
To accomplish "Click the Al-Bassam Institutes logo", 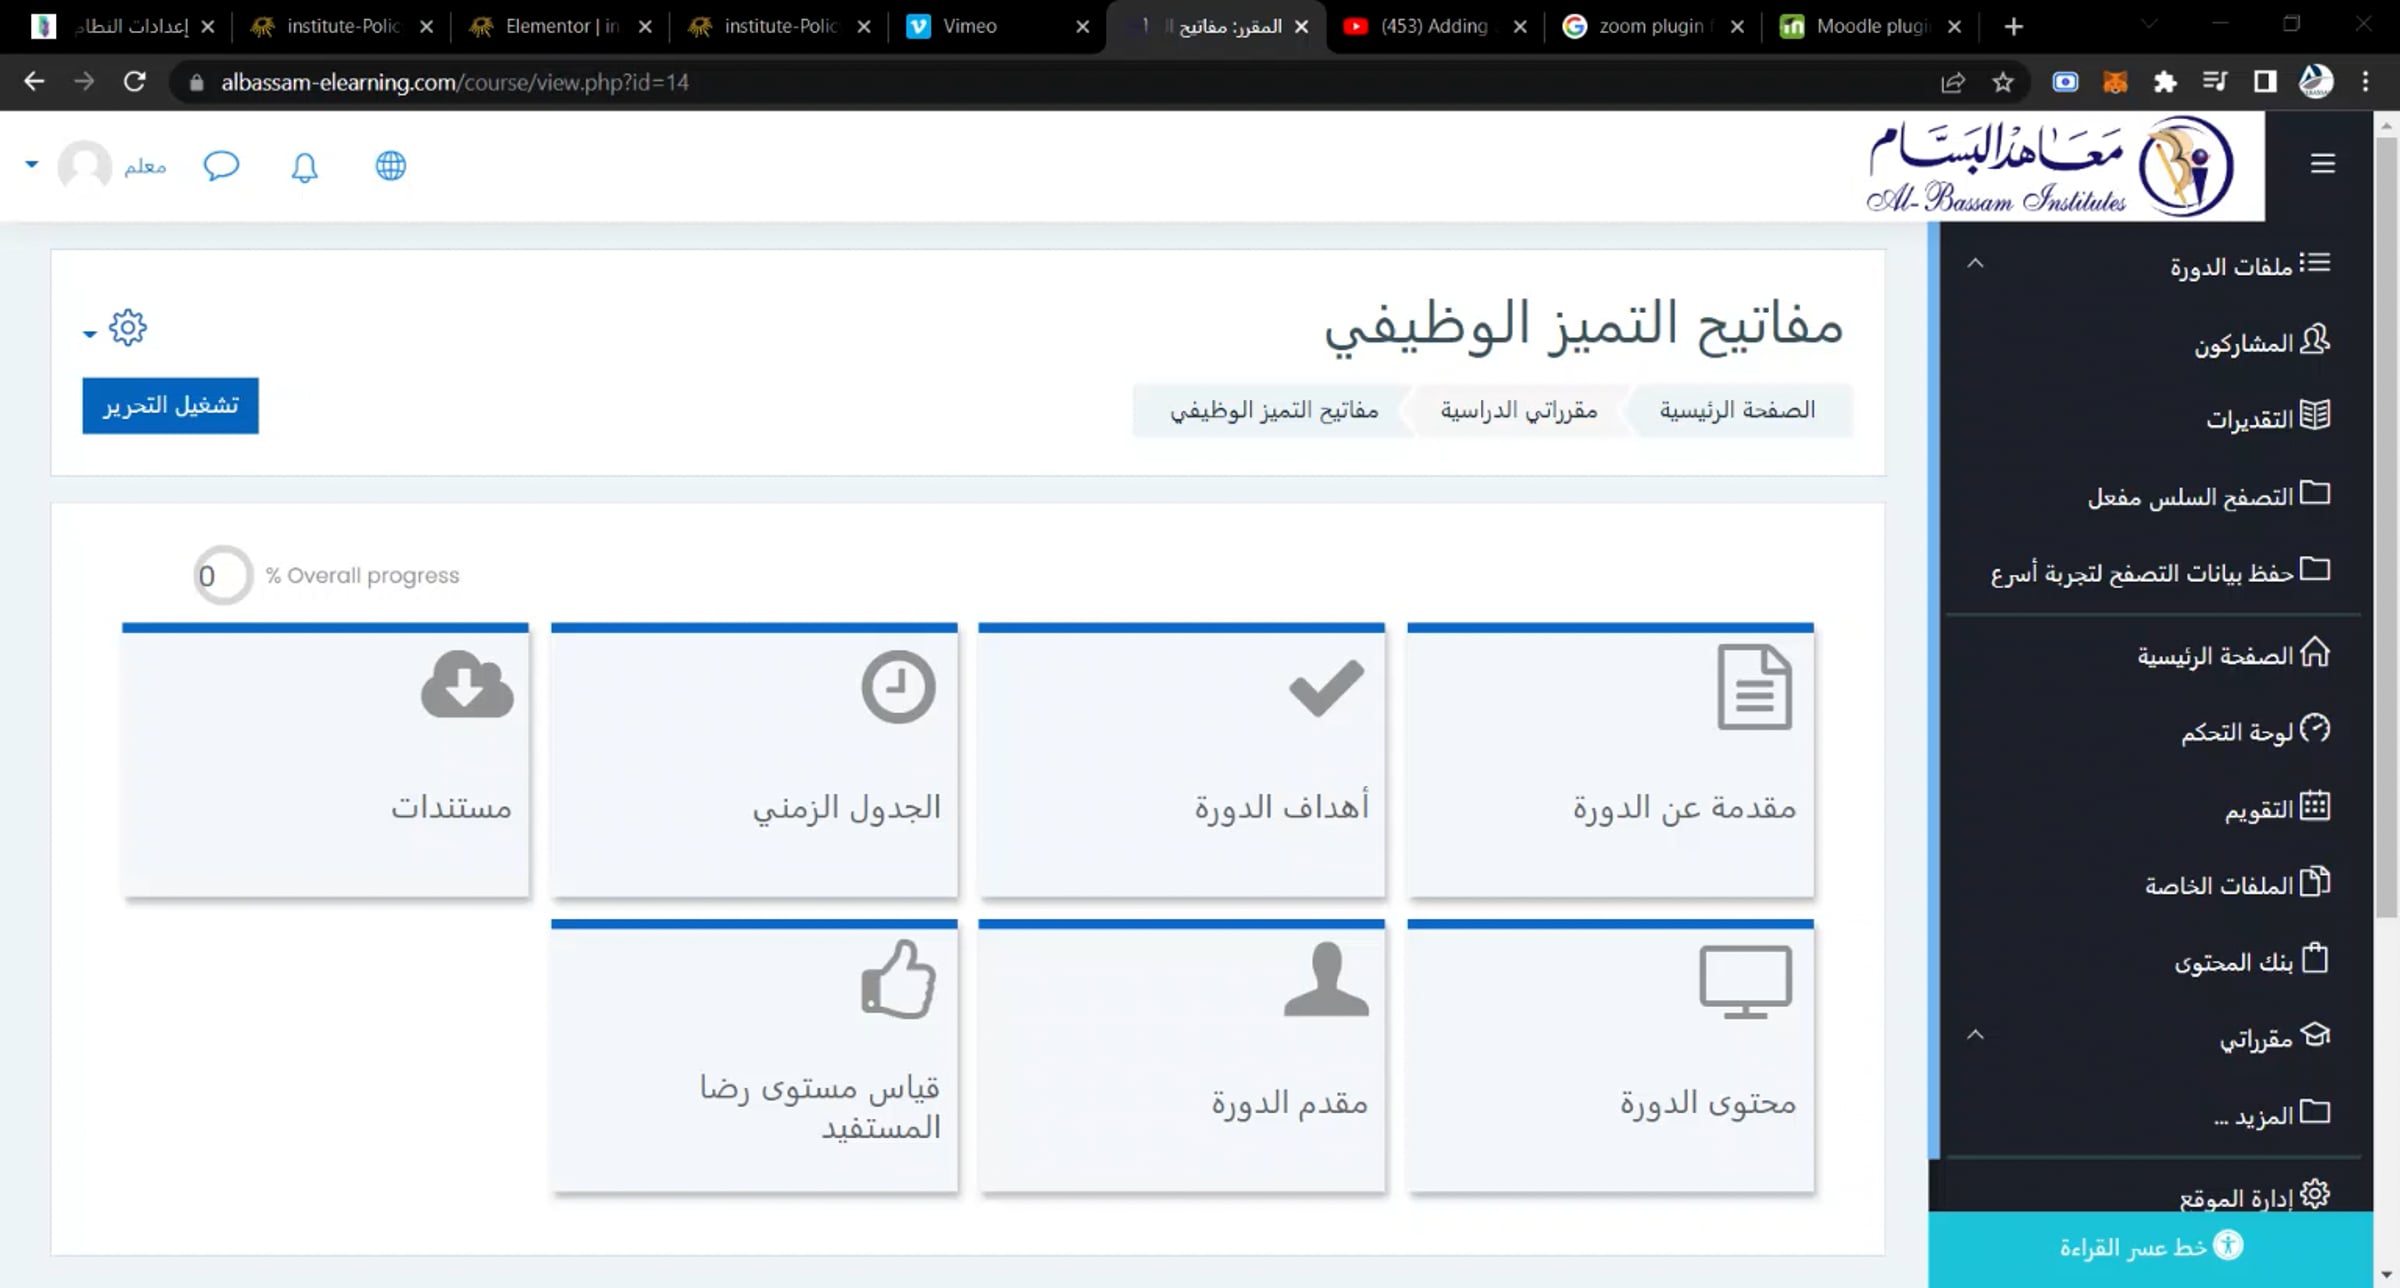I will point(2051,166).
